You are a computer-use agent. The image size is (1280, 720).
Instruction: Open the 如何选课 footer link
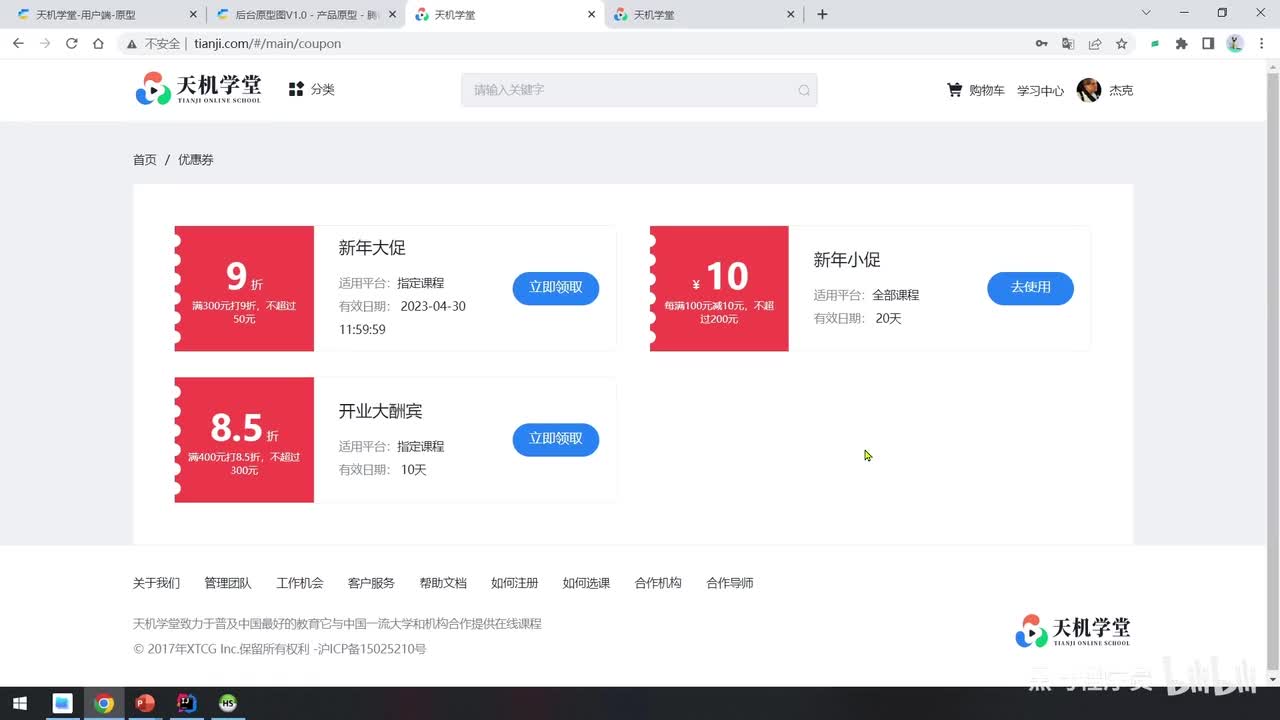pyautogui.click(x=586, y=583)
